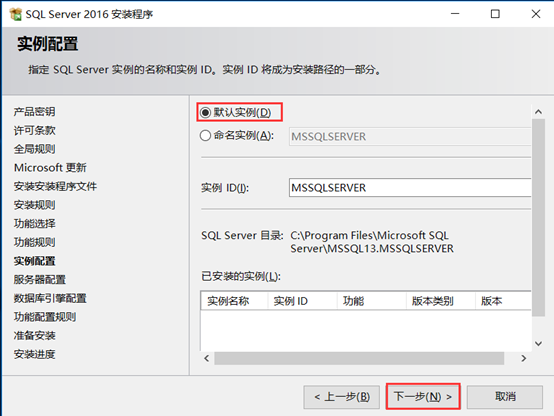Select the 默认实例(D) radio button
The image size is (554, 416).
(205, 112)
